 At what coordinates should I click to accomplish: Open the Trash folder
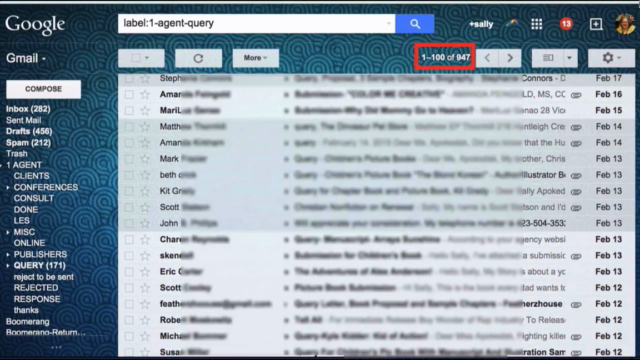(17, 154)
